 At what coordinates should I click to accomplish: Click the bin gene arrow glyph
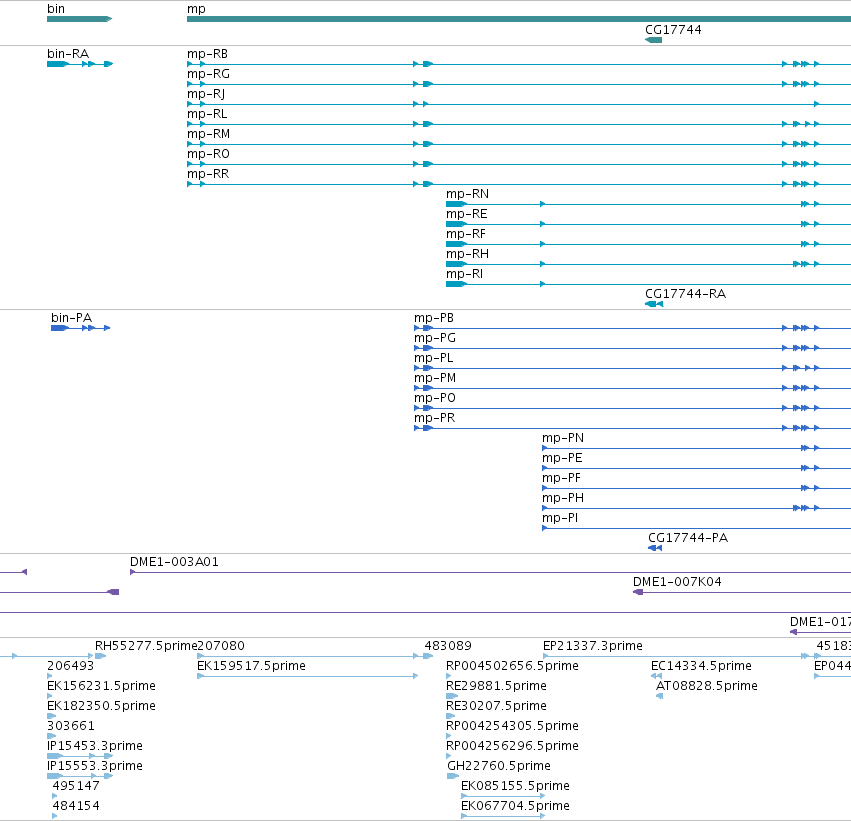pos(79,19)
